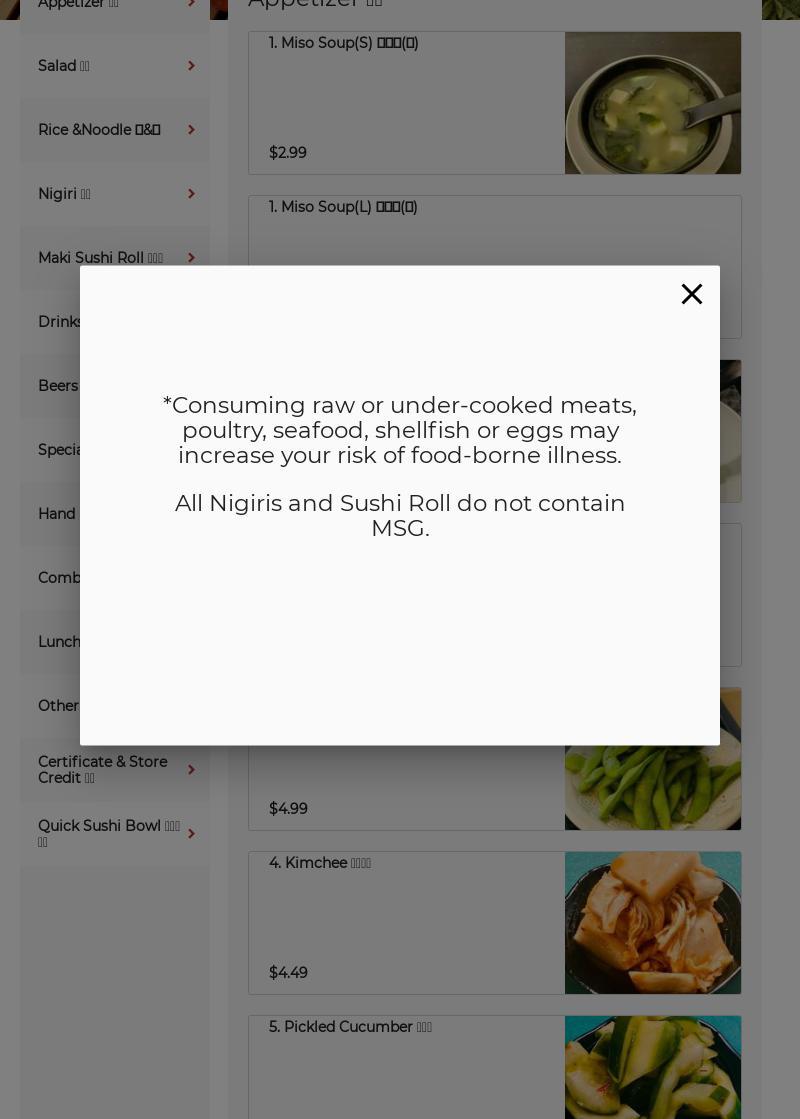Select the Miso Soup (L) item
The image size is (800, 1119).
[x=495, y=231]
